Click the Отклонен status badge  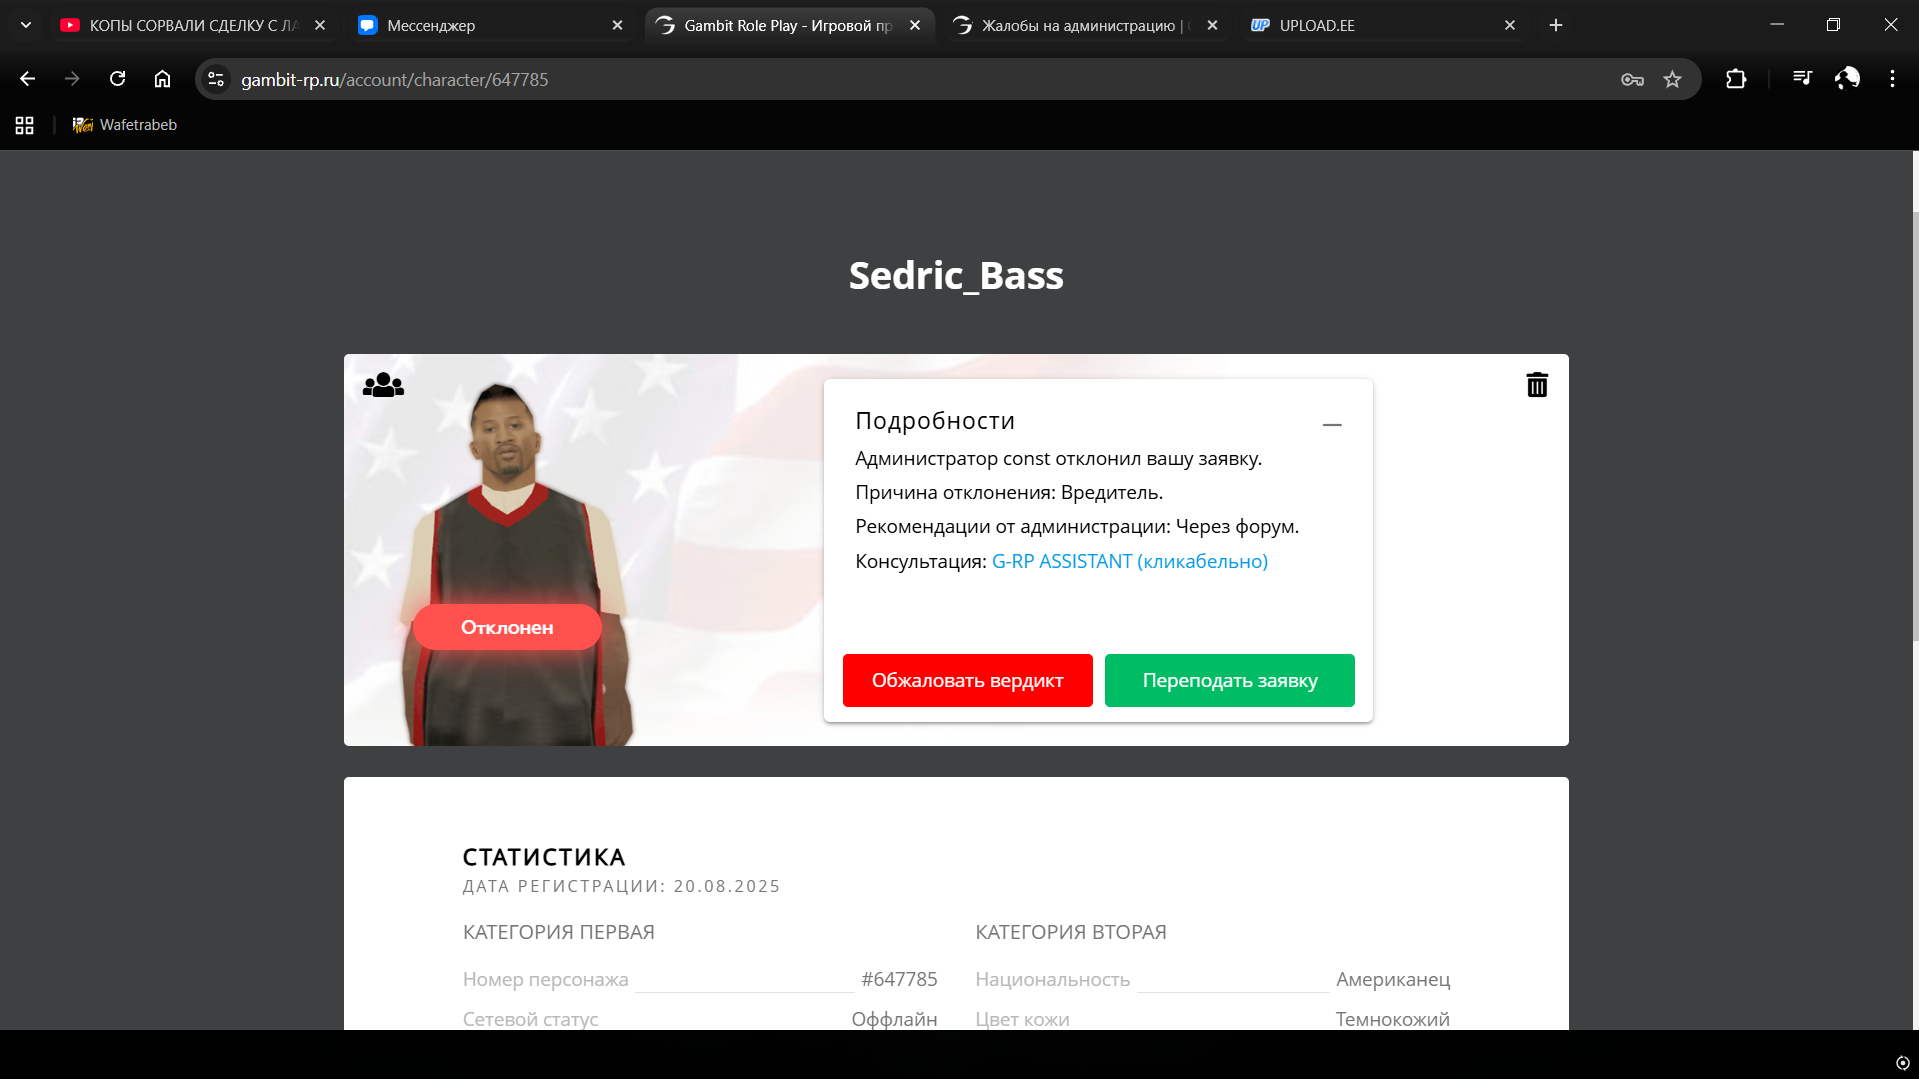coord(507,627)
